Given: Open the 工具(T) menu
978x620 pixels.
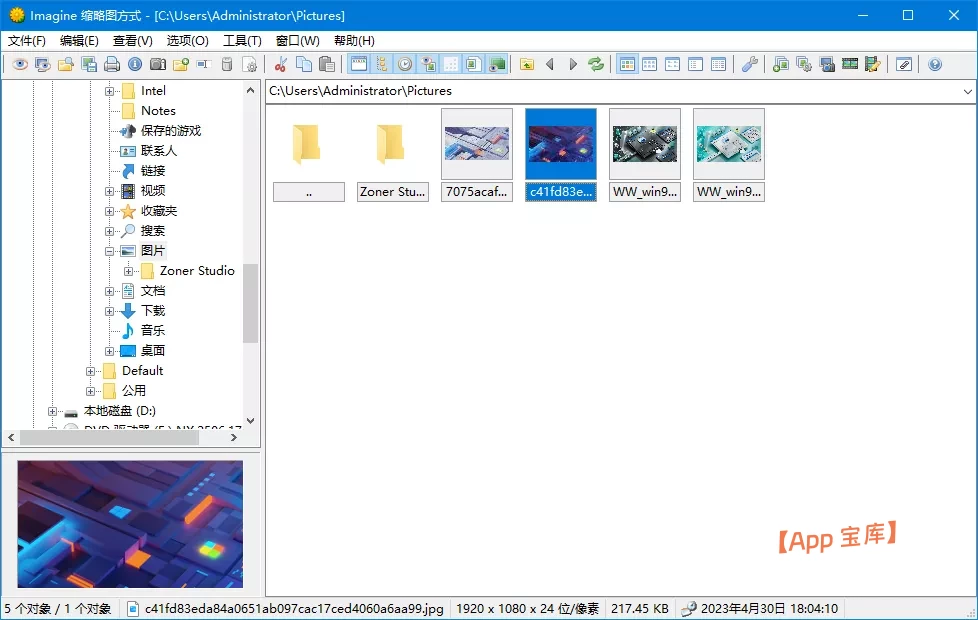Looking at the screenshot, I should point(242,41).
